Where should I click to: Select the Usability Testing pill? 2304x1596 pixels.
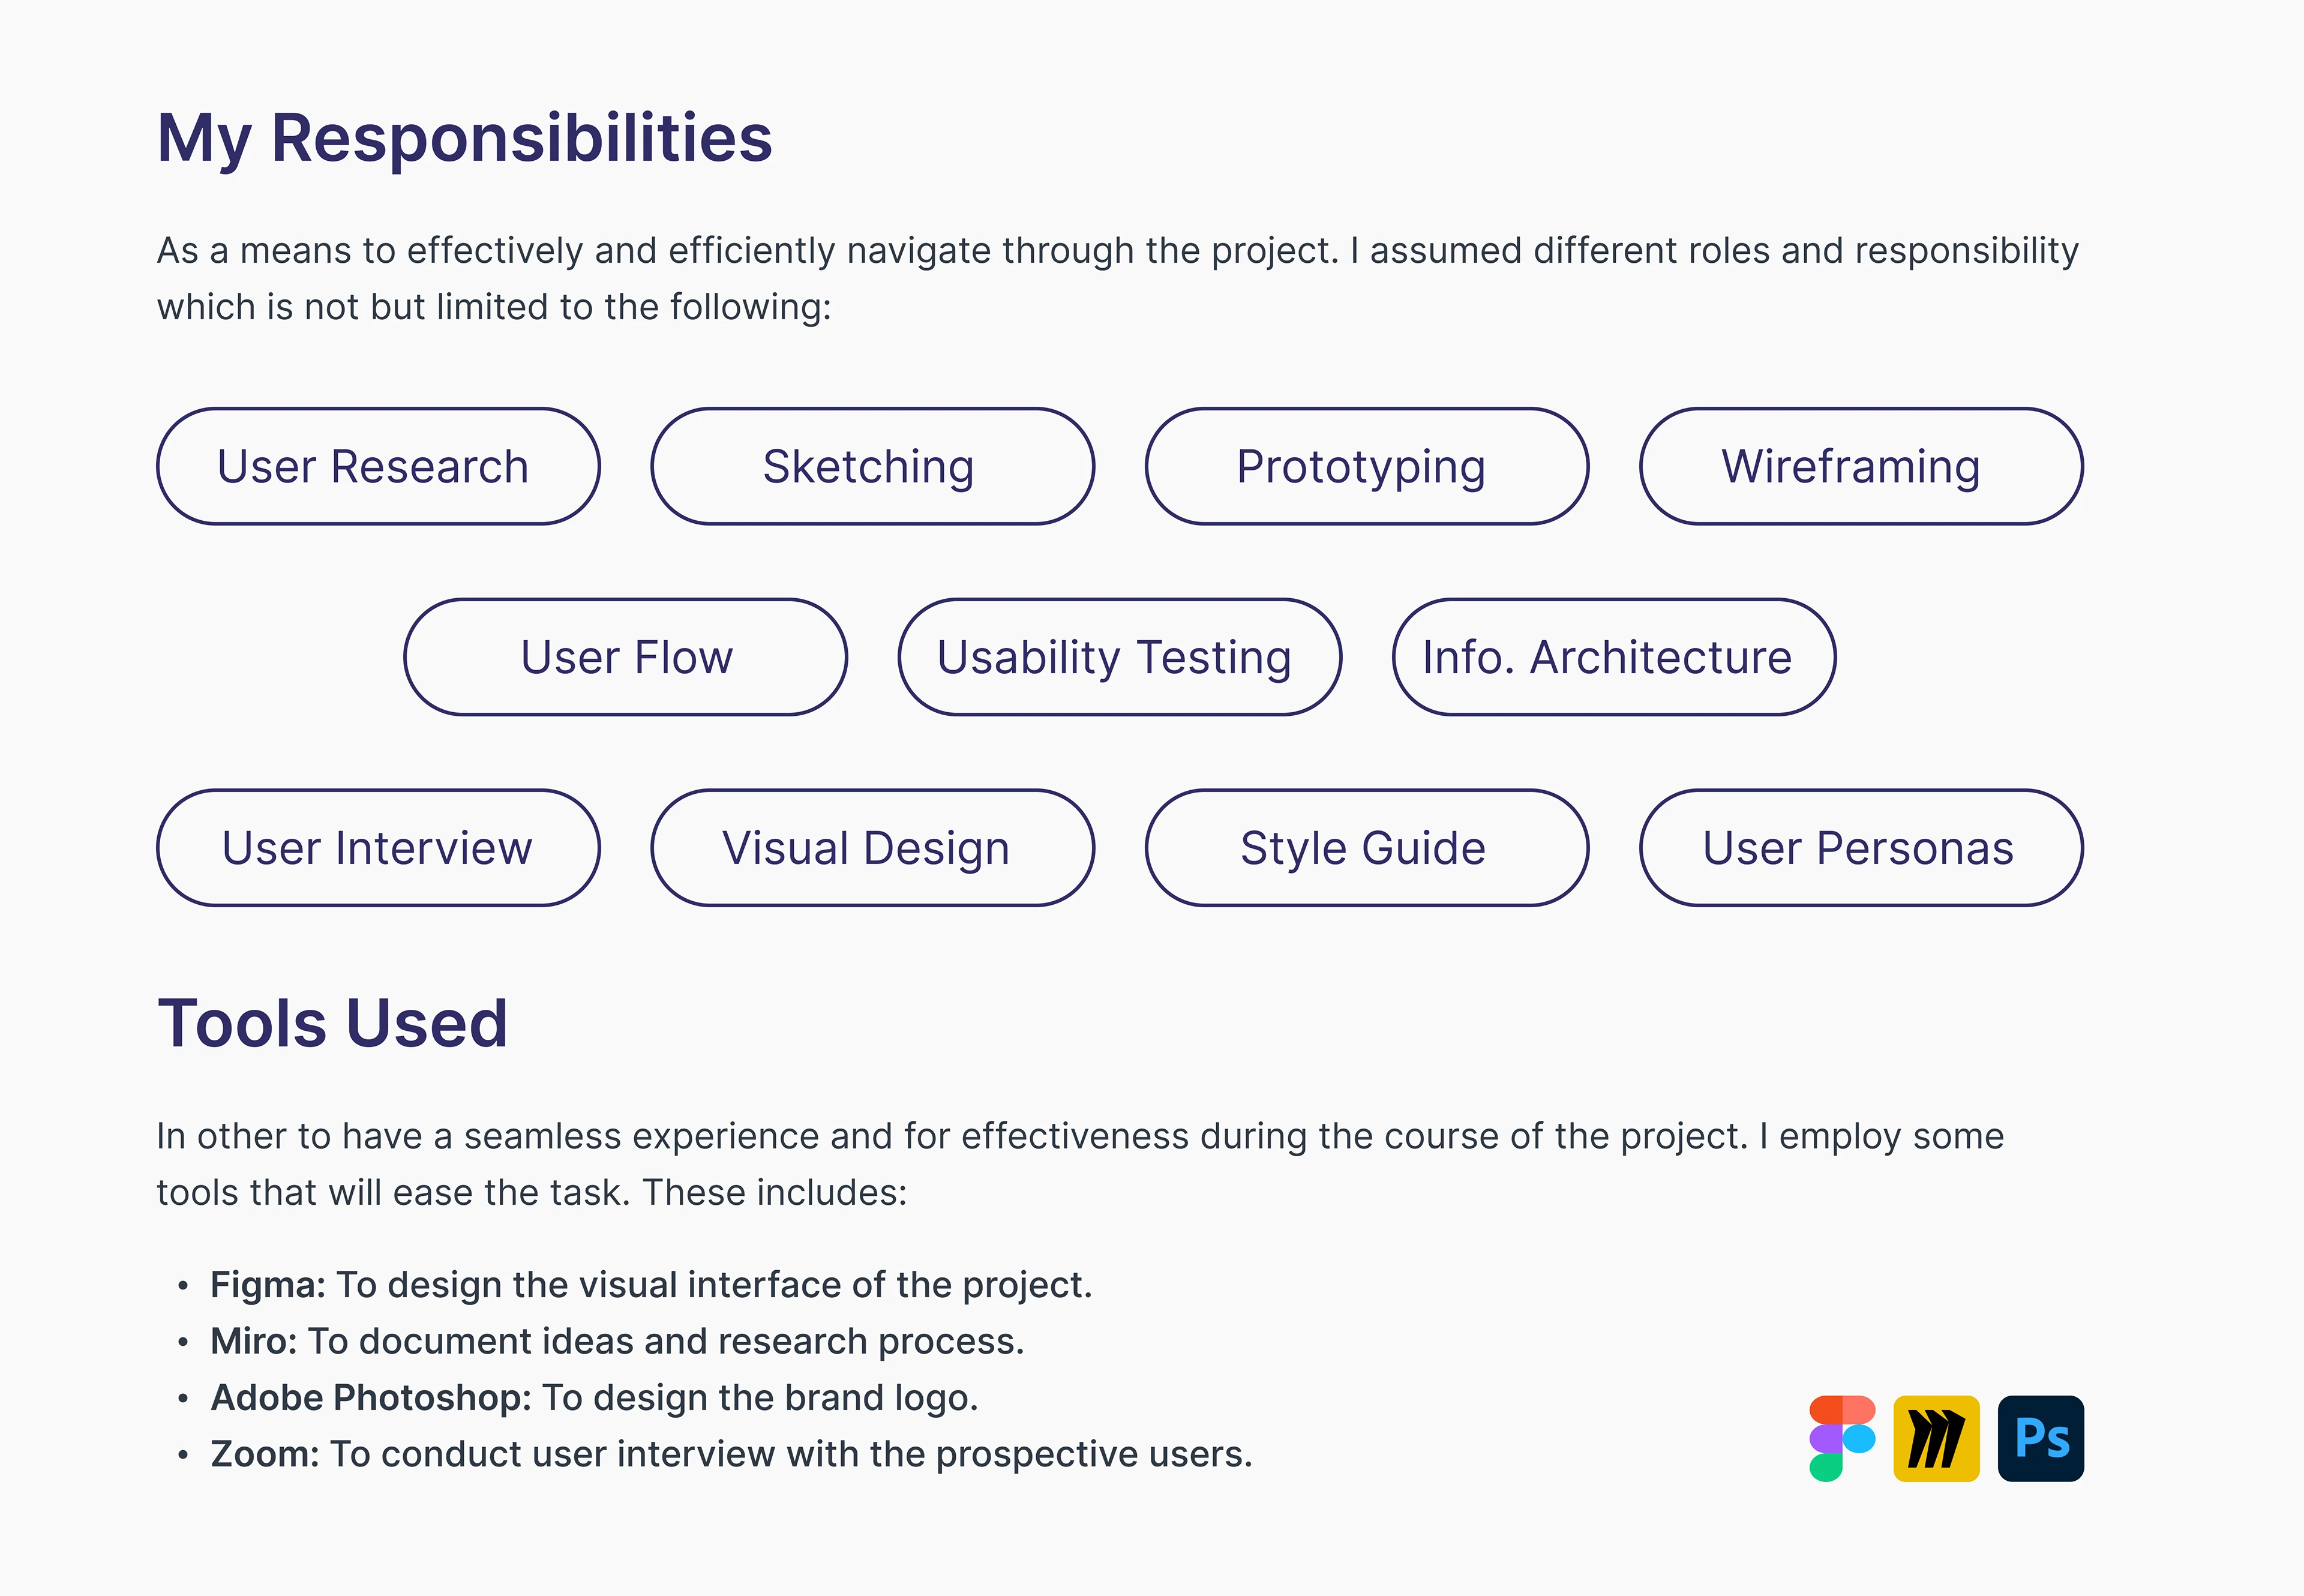[x=1119, y=657]
